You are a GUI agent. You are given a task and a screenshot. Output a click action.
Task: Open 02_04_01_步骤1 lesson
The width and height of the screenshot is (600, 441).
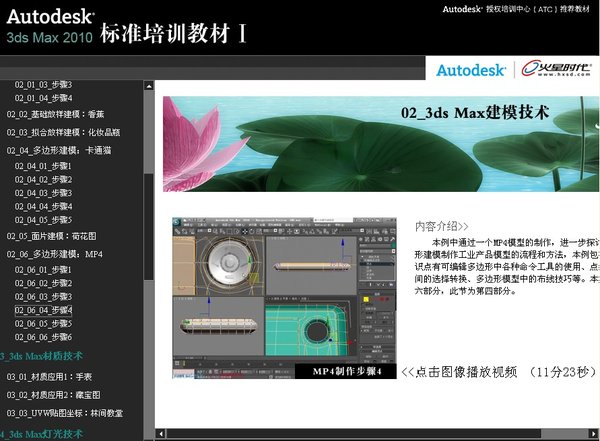tap(43, 166)
